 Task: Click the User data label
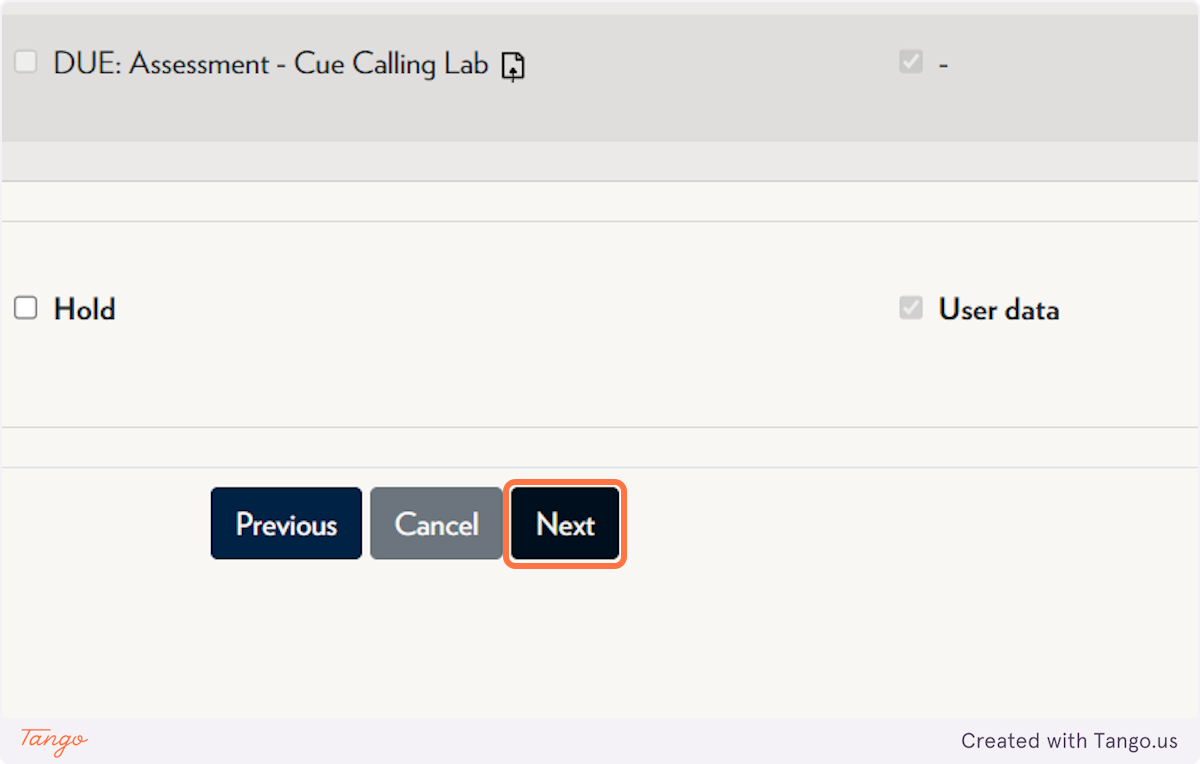999,310
